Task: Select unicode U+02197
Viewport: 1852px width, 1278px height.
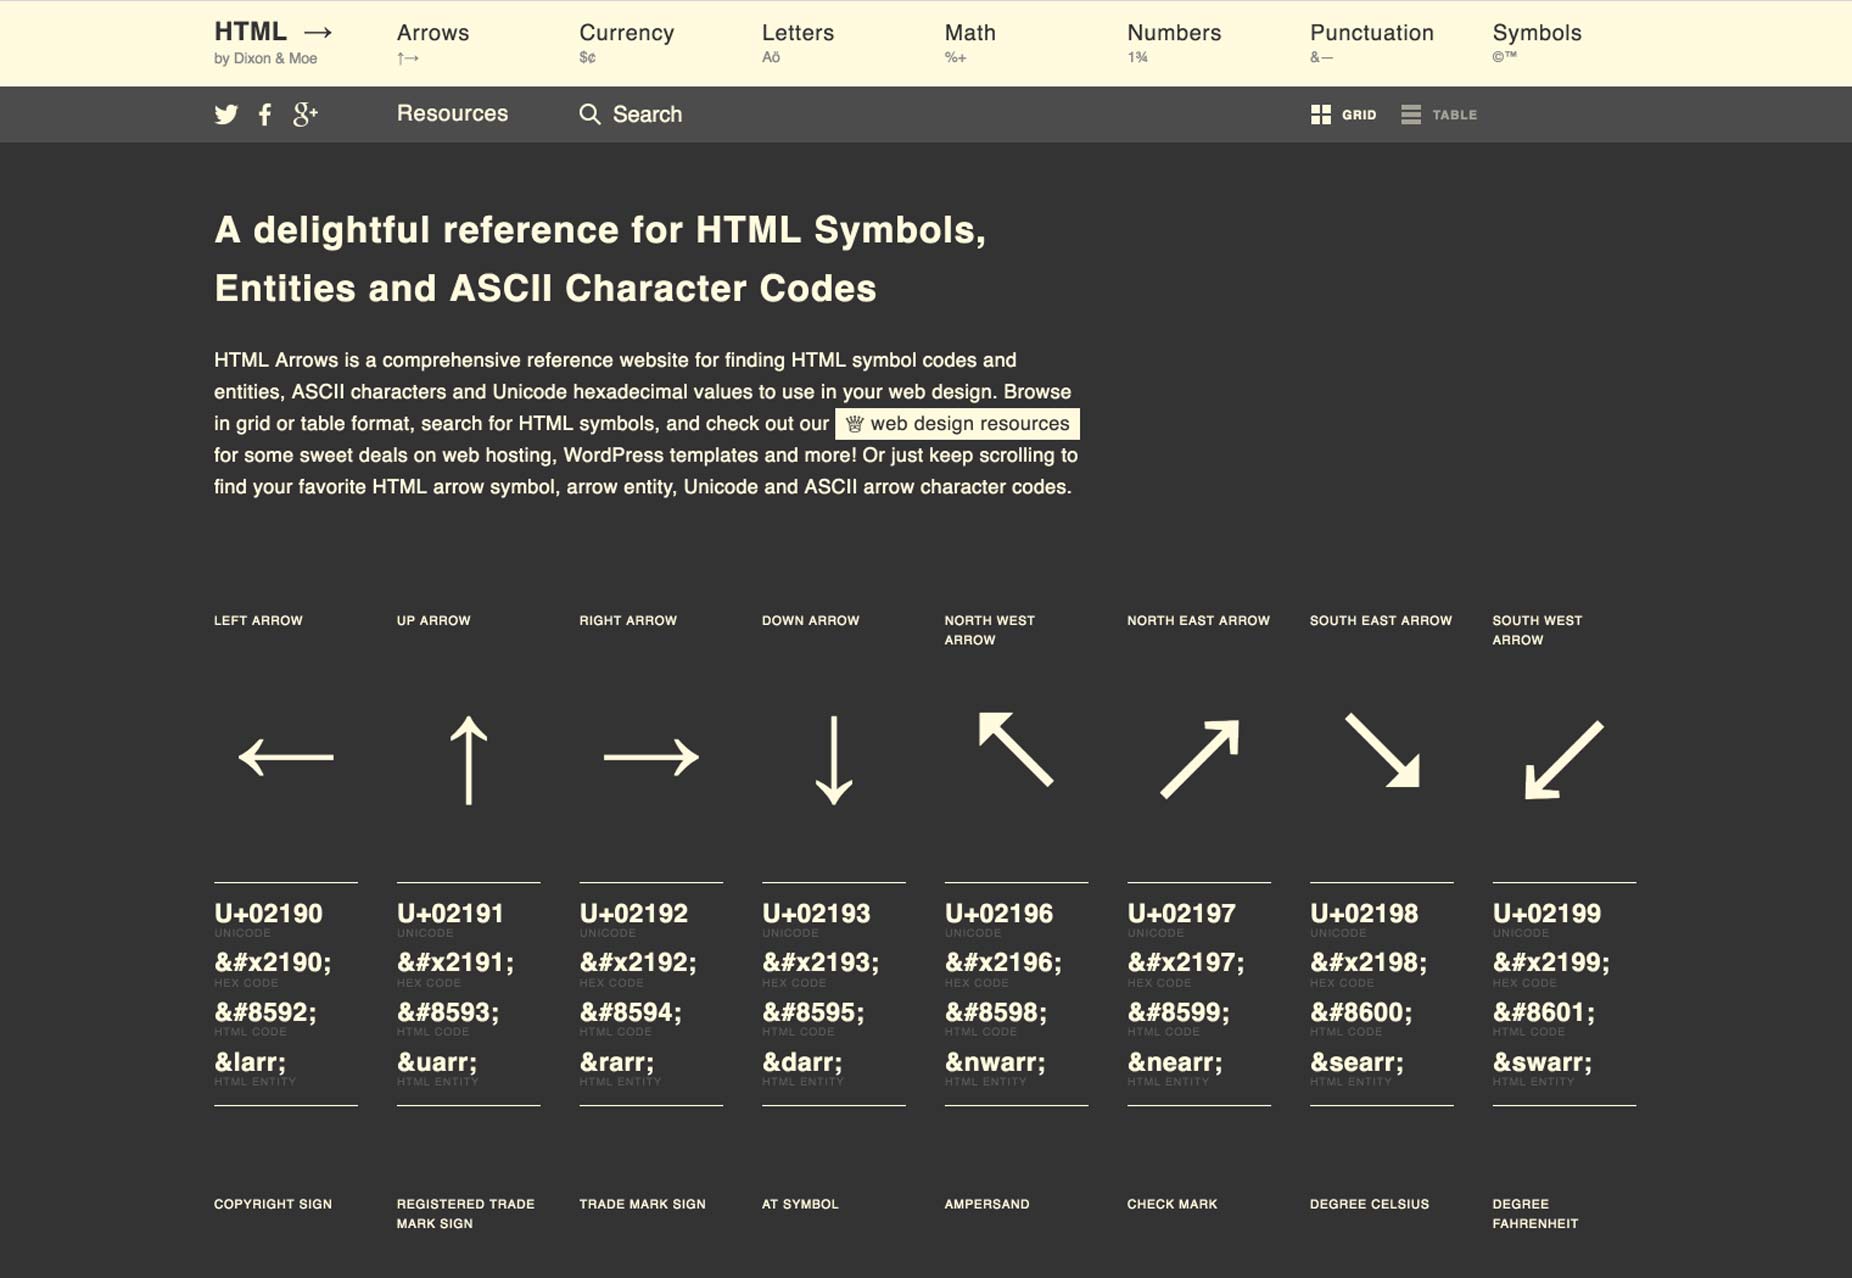Action: point(1181,913)
